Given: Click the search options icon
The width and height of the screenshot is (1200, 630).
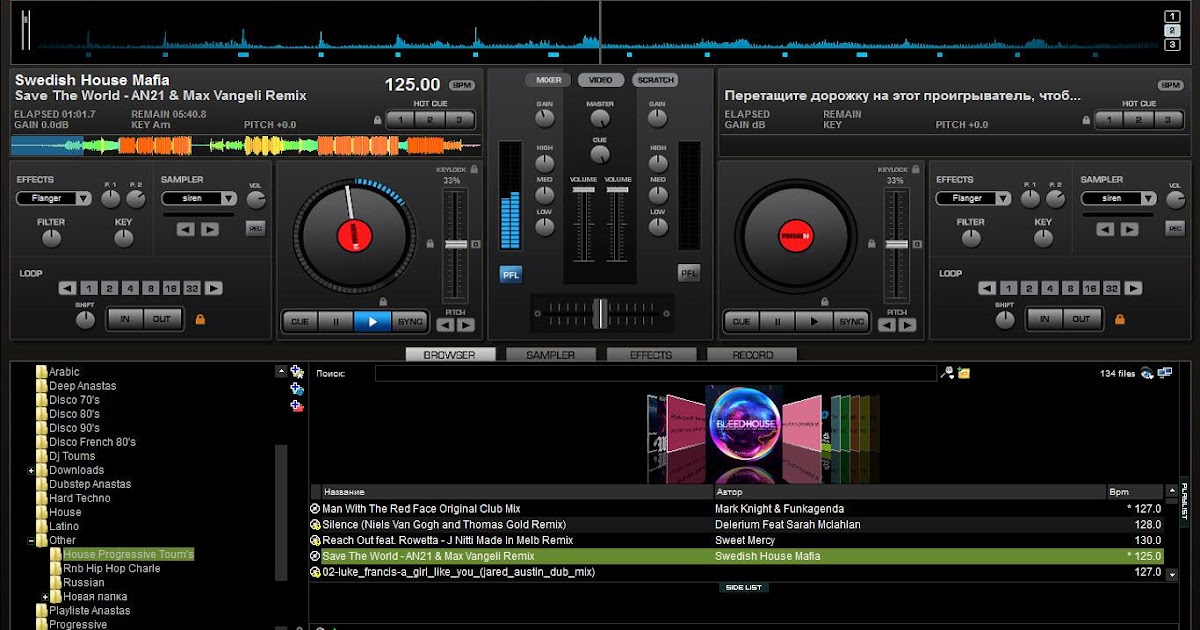Looking at the screenshot, I should click(x=946, y=373).
